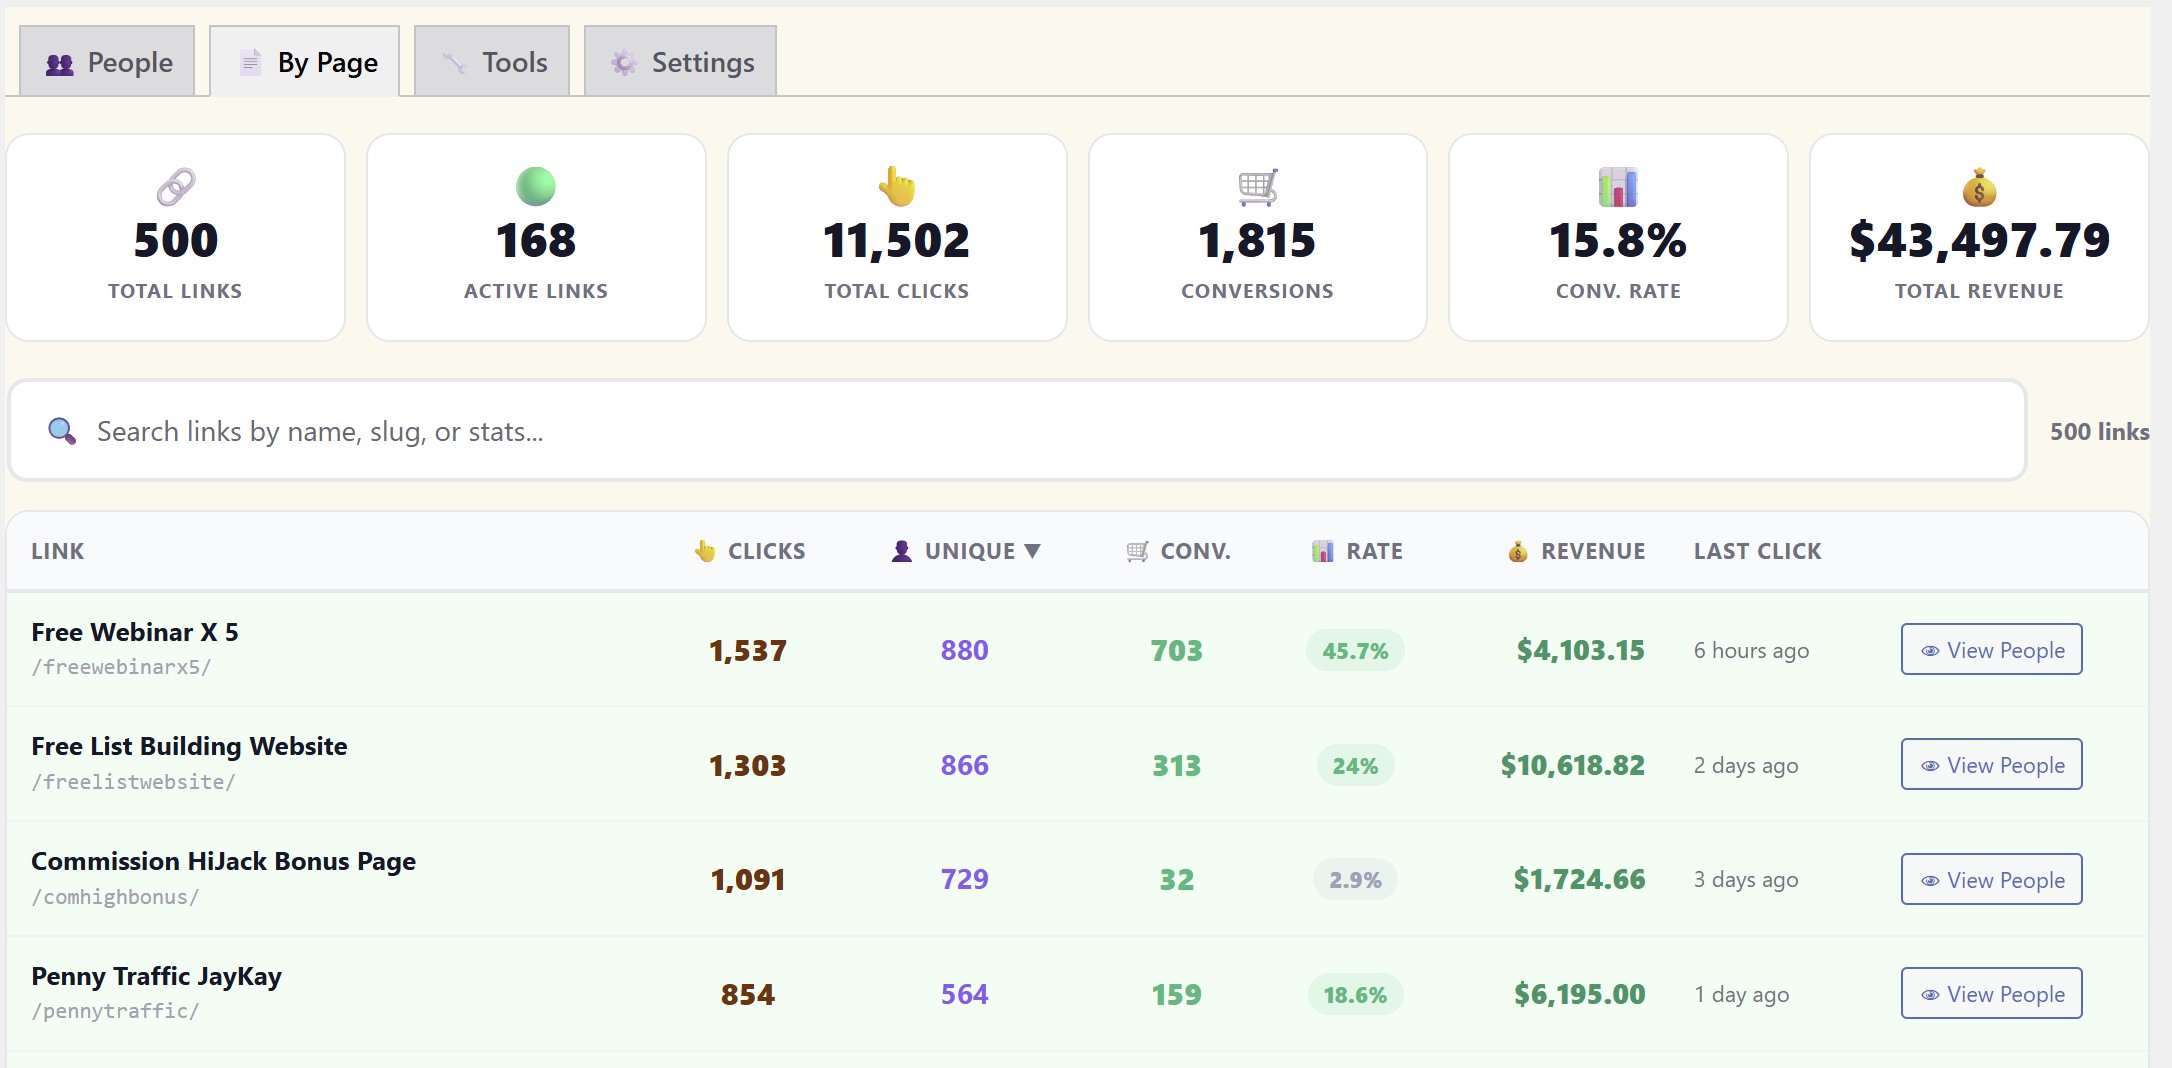This screenshot has width=2172, height=1068.
Task: Click the page icon on By Page tab
Action: 251,63
